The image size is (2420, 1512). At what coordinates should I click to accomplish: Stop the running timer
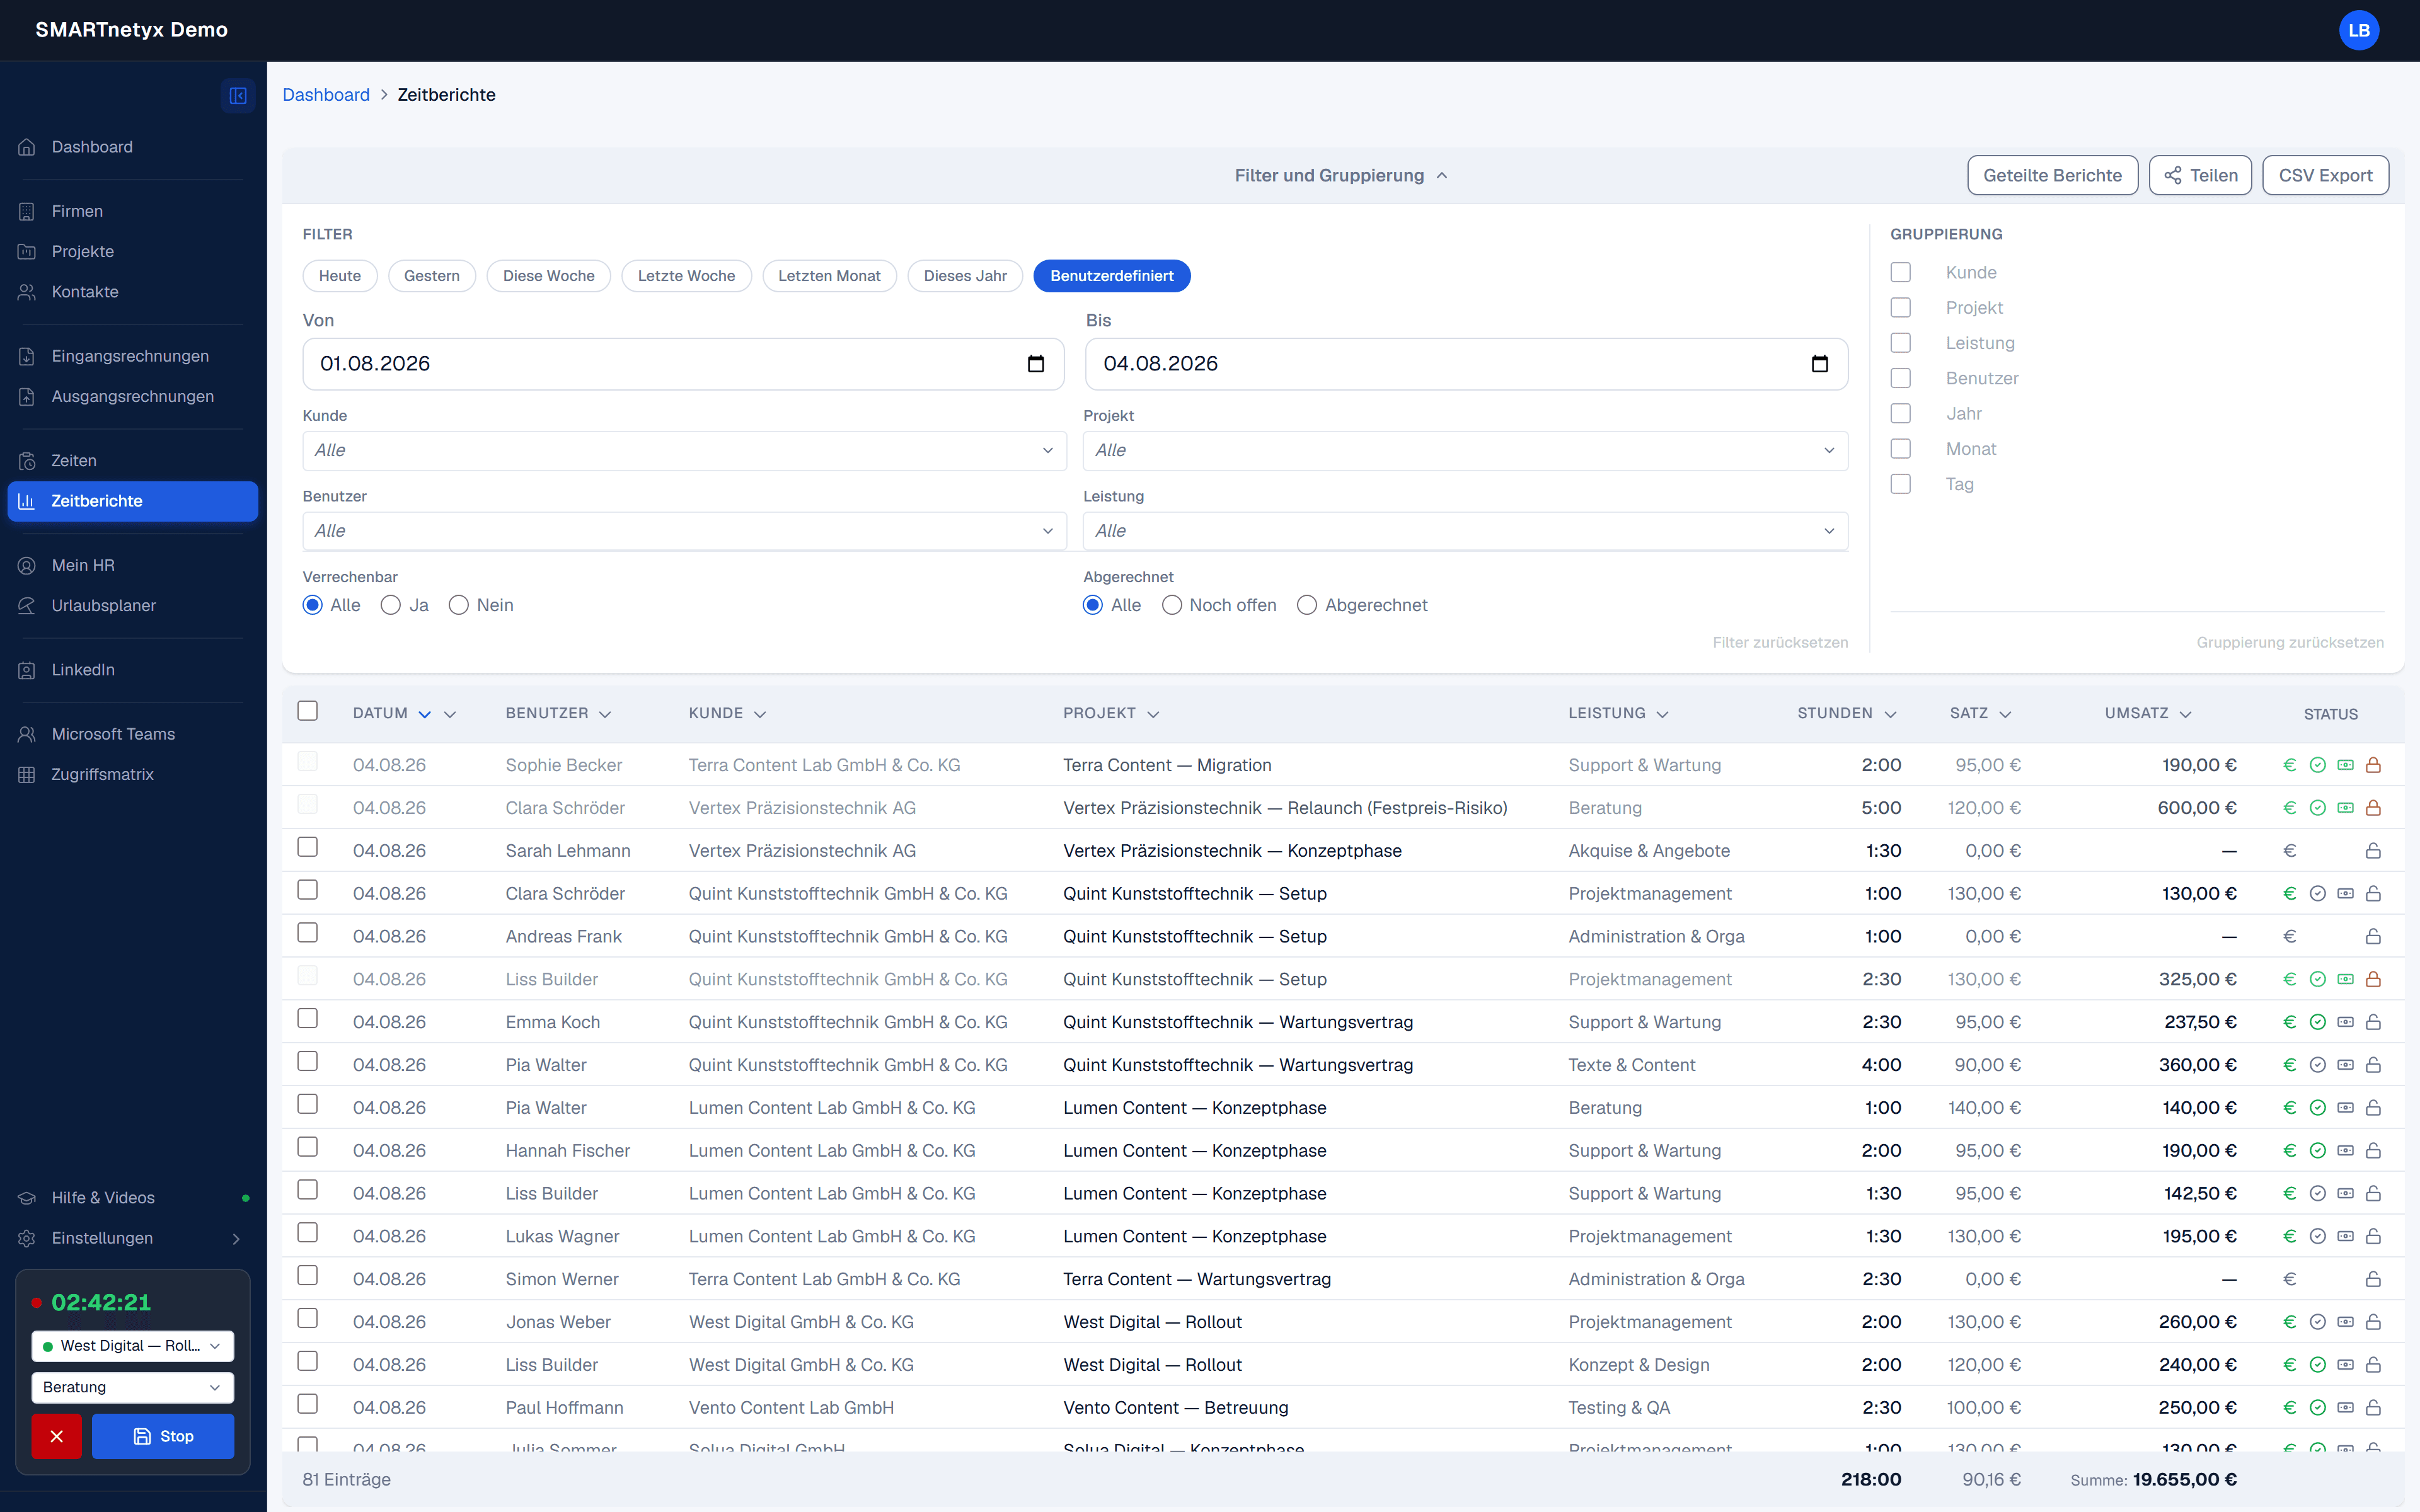click(x=163, y=1436)
